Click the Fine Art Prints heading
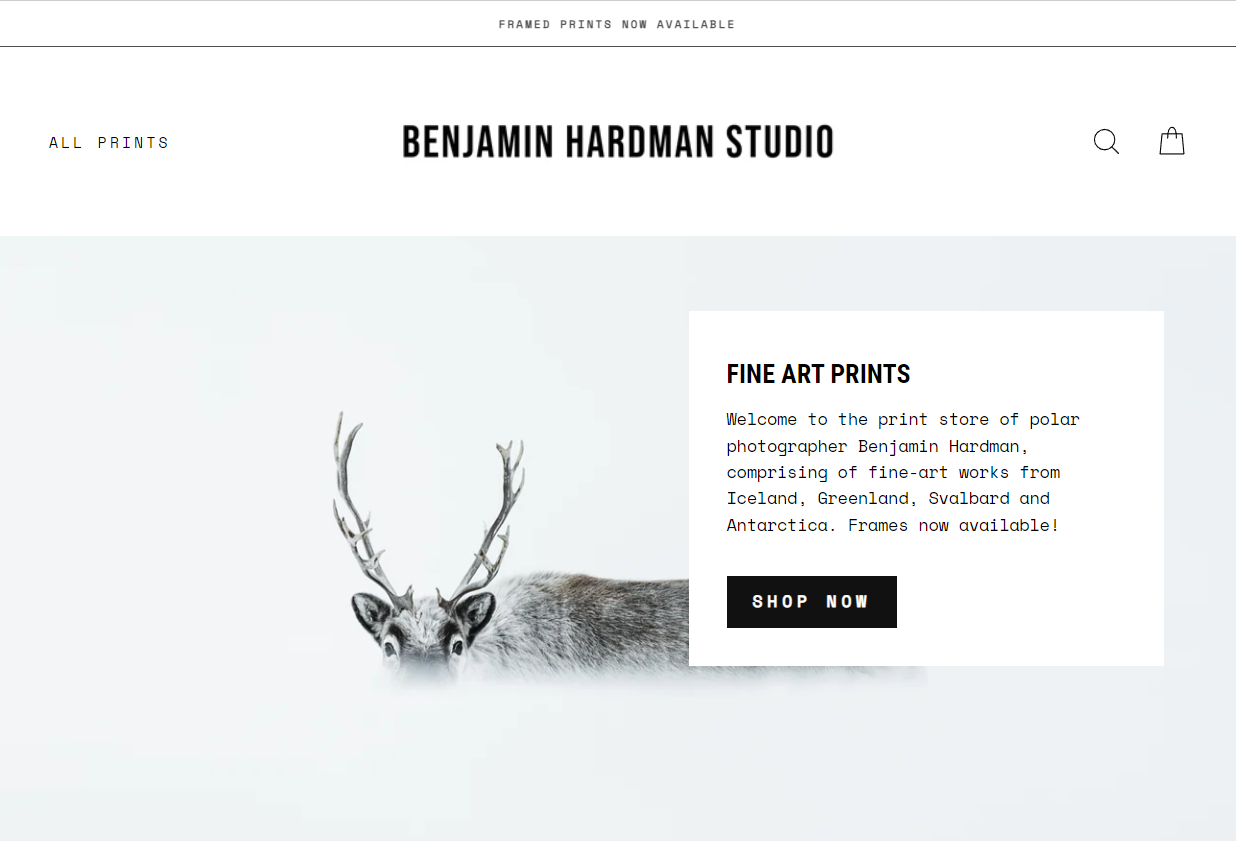This screenshot has width=1236, height=841. point(818,374)
